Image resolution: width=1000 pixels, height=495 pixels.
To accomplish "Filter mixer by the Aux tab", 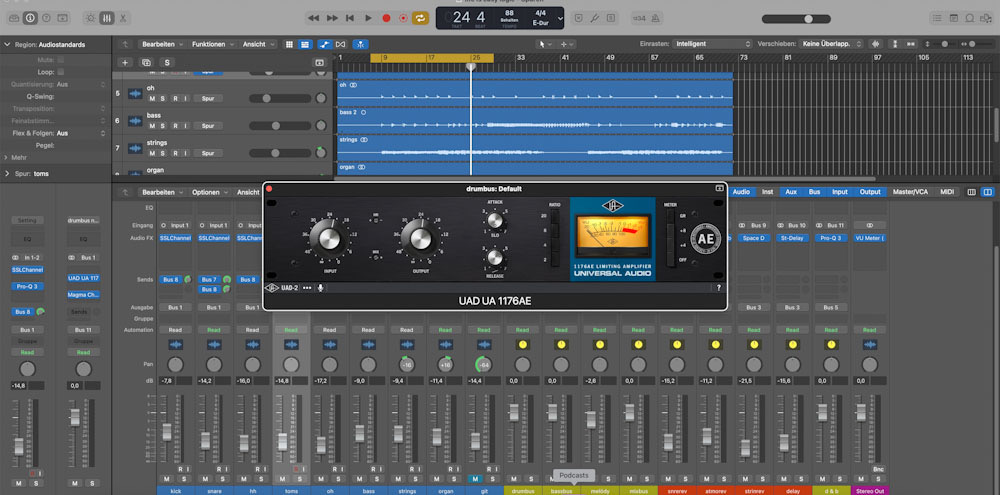I will click(x=791, y=192).
